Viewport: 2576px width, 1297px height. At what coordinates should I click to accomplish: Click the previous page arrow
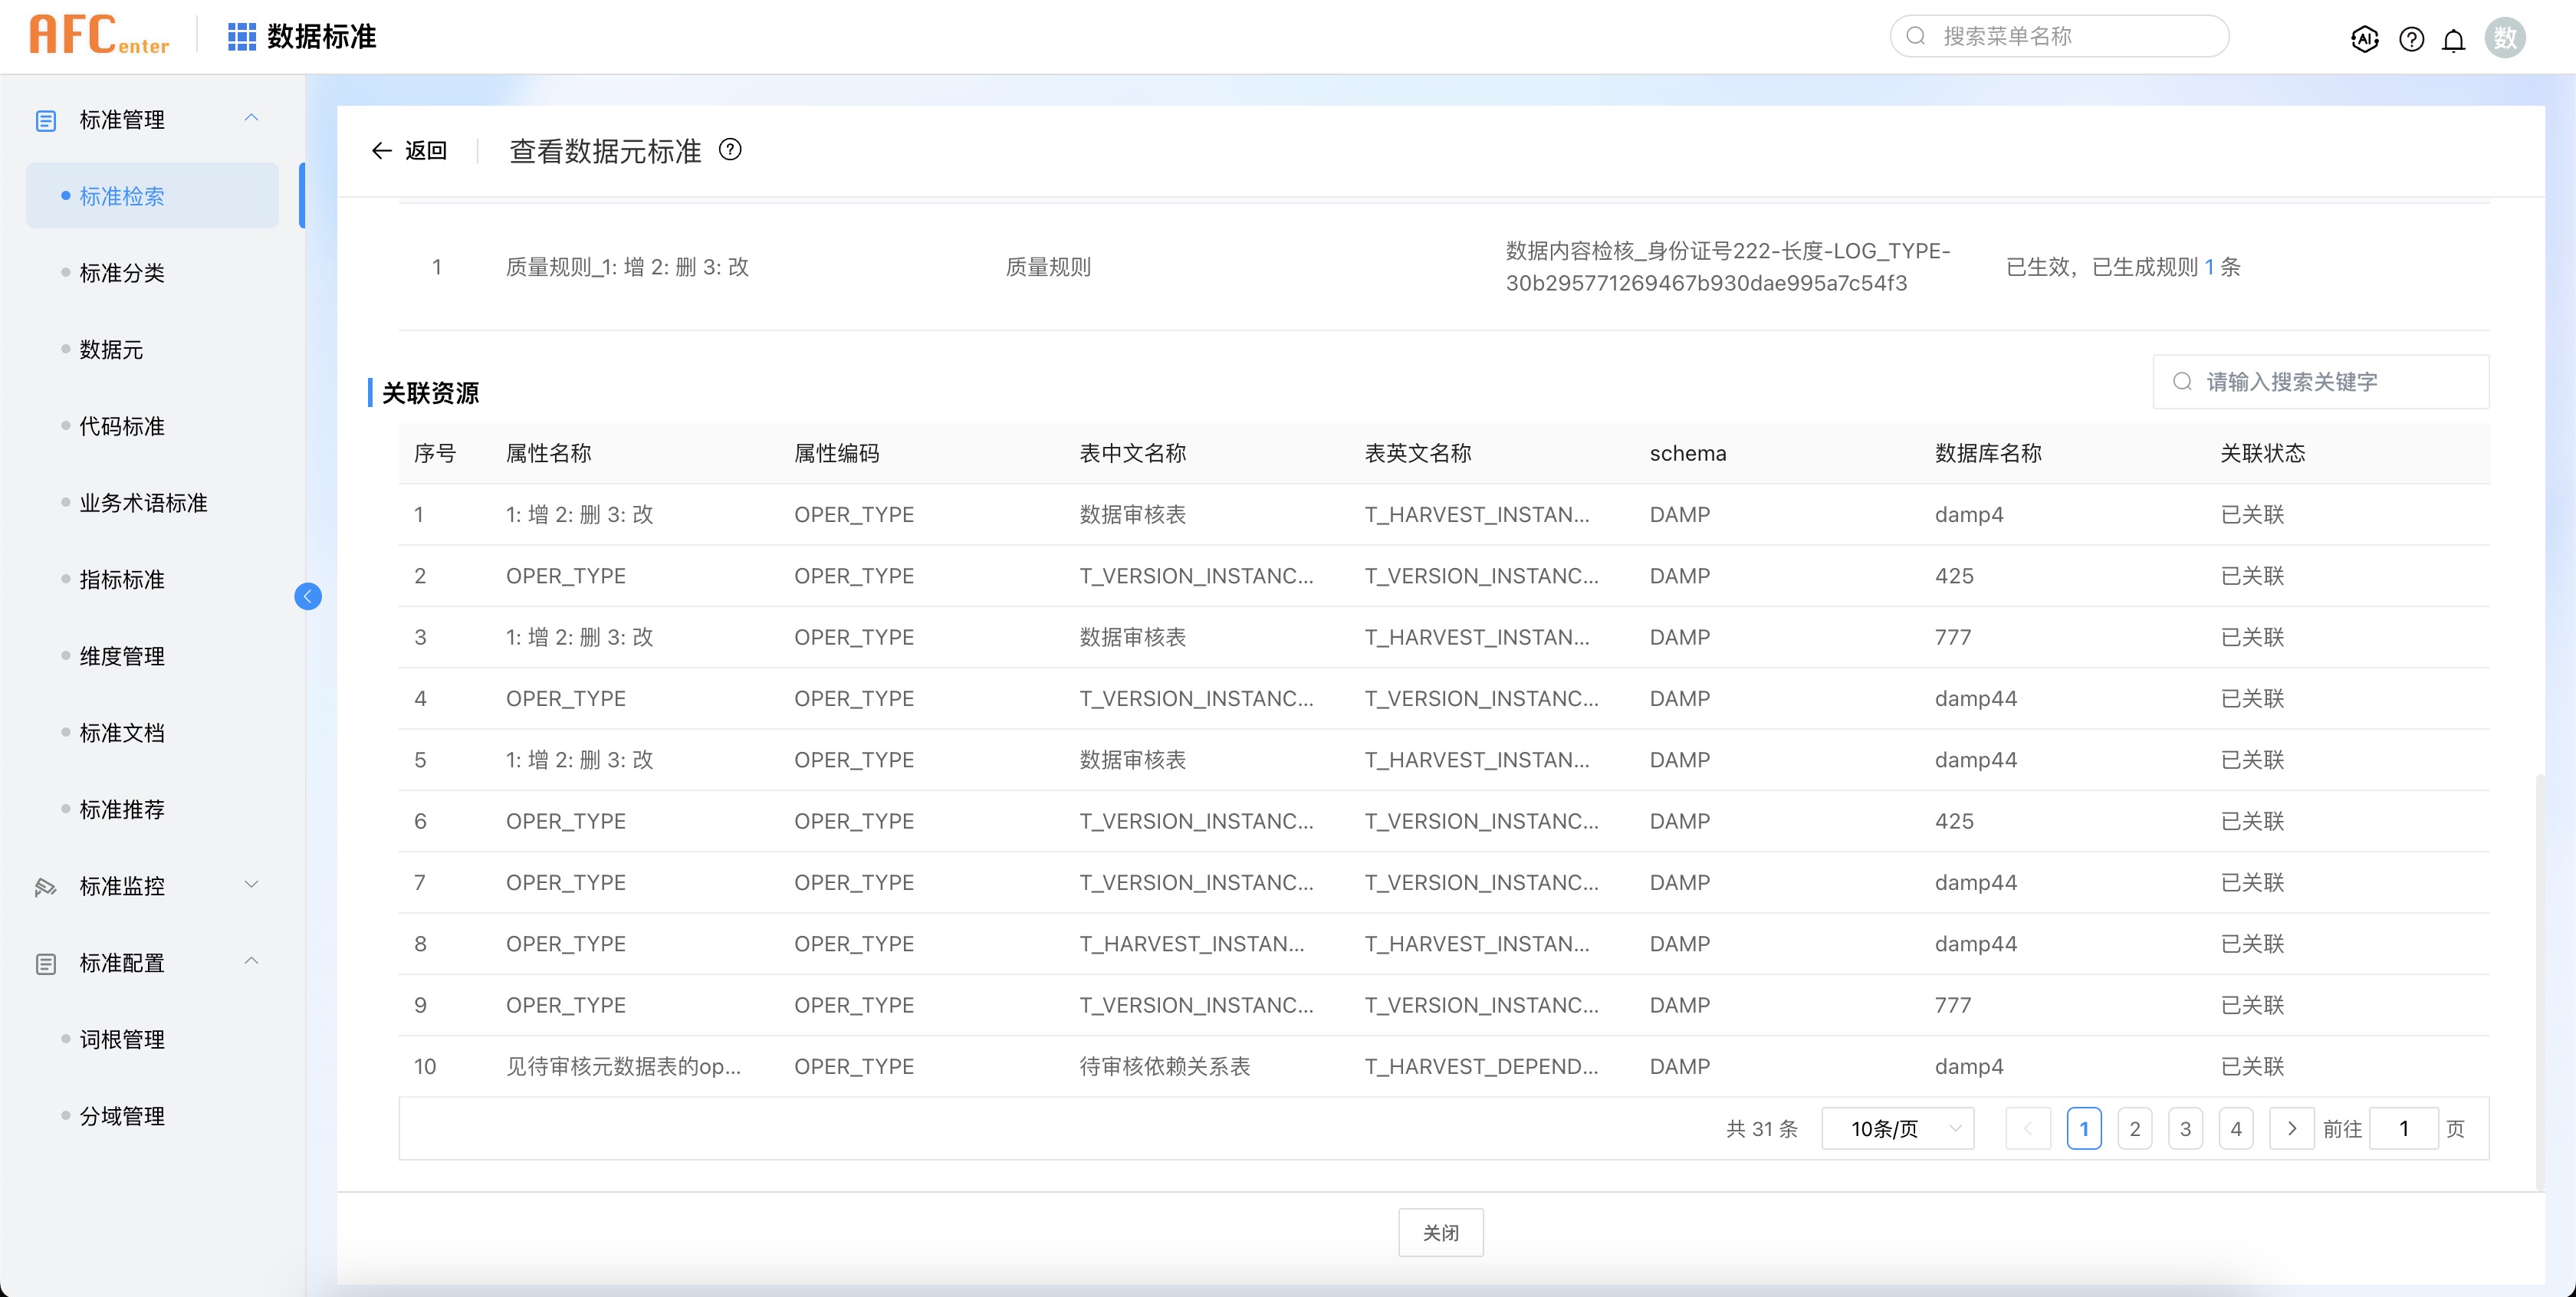pyautogui.click(x=2028, y=1129)
